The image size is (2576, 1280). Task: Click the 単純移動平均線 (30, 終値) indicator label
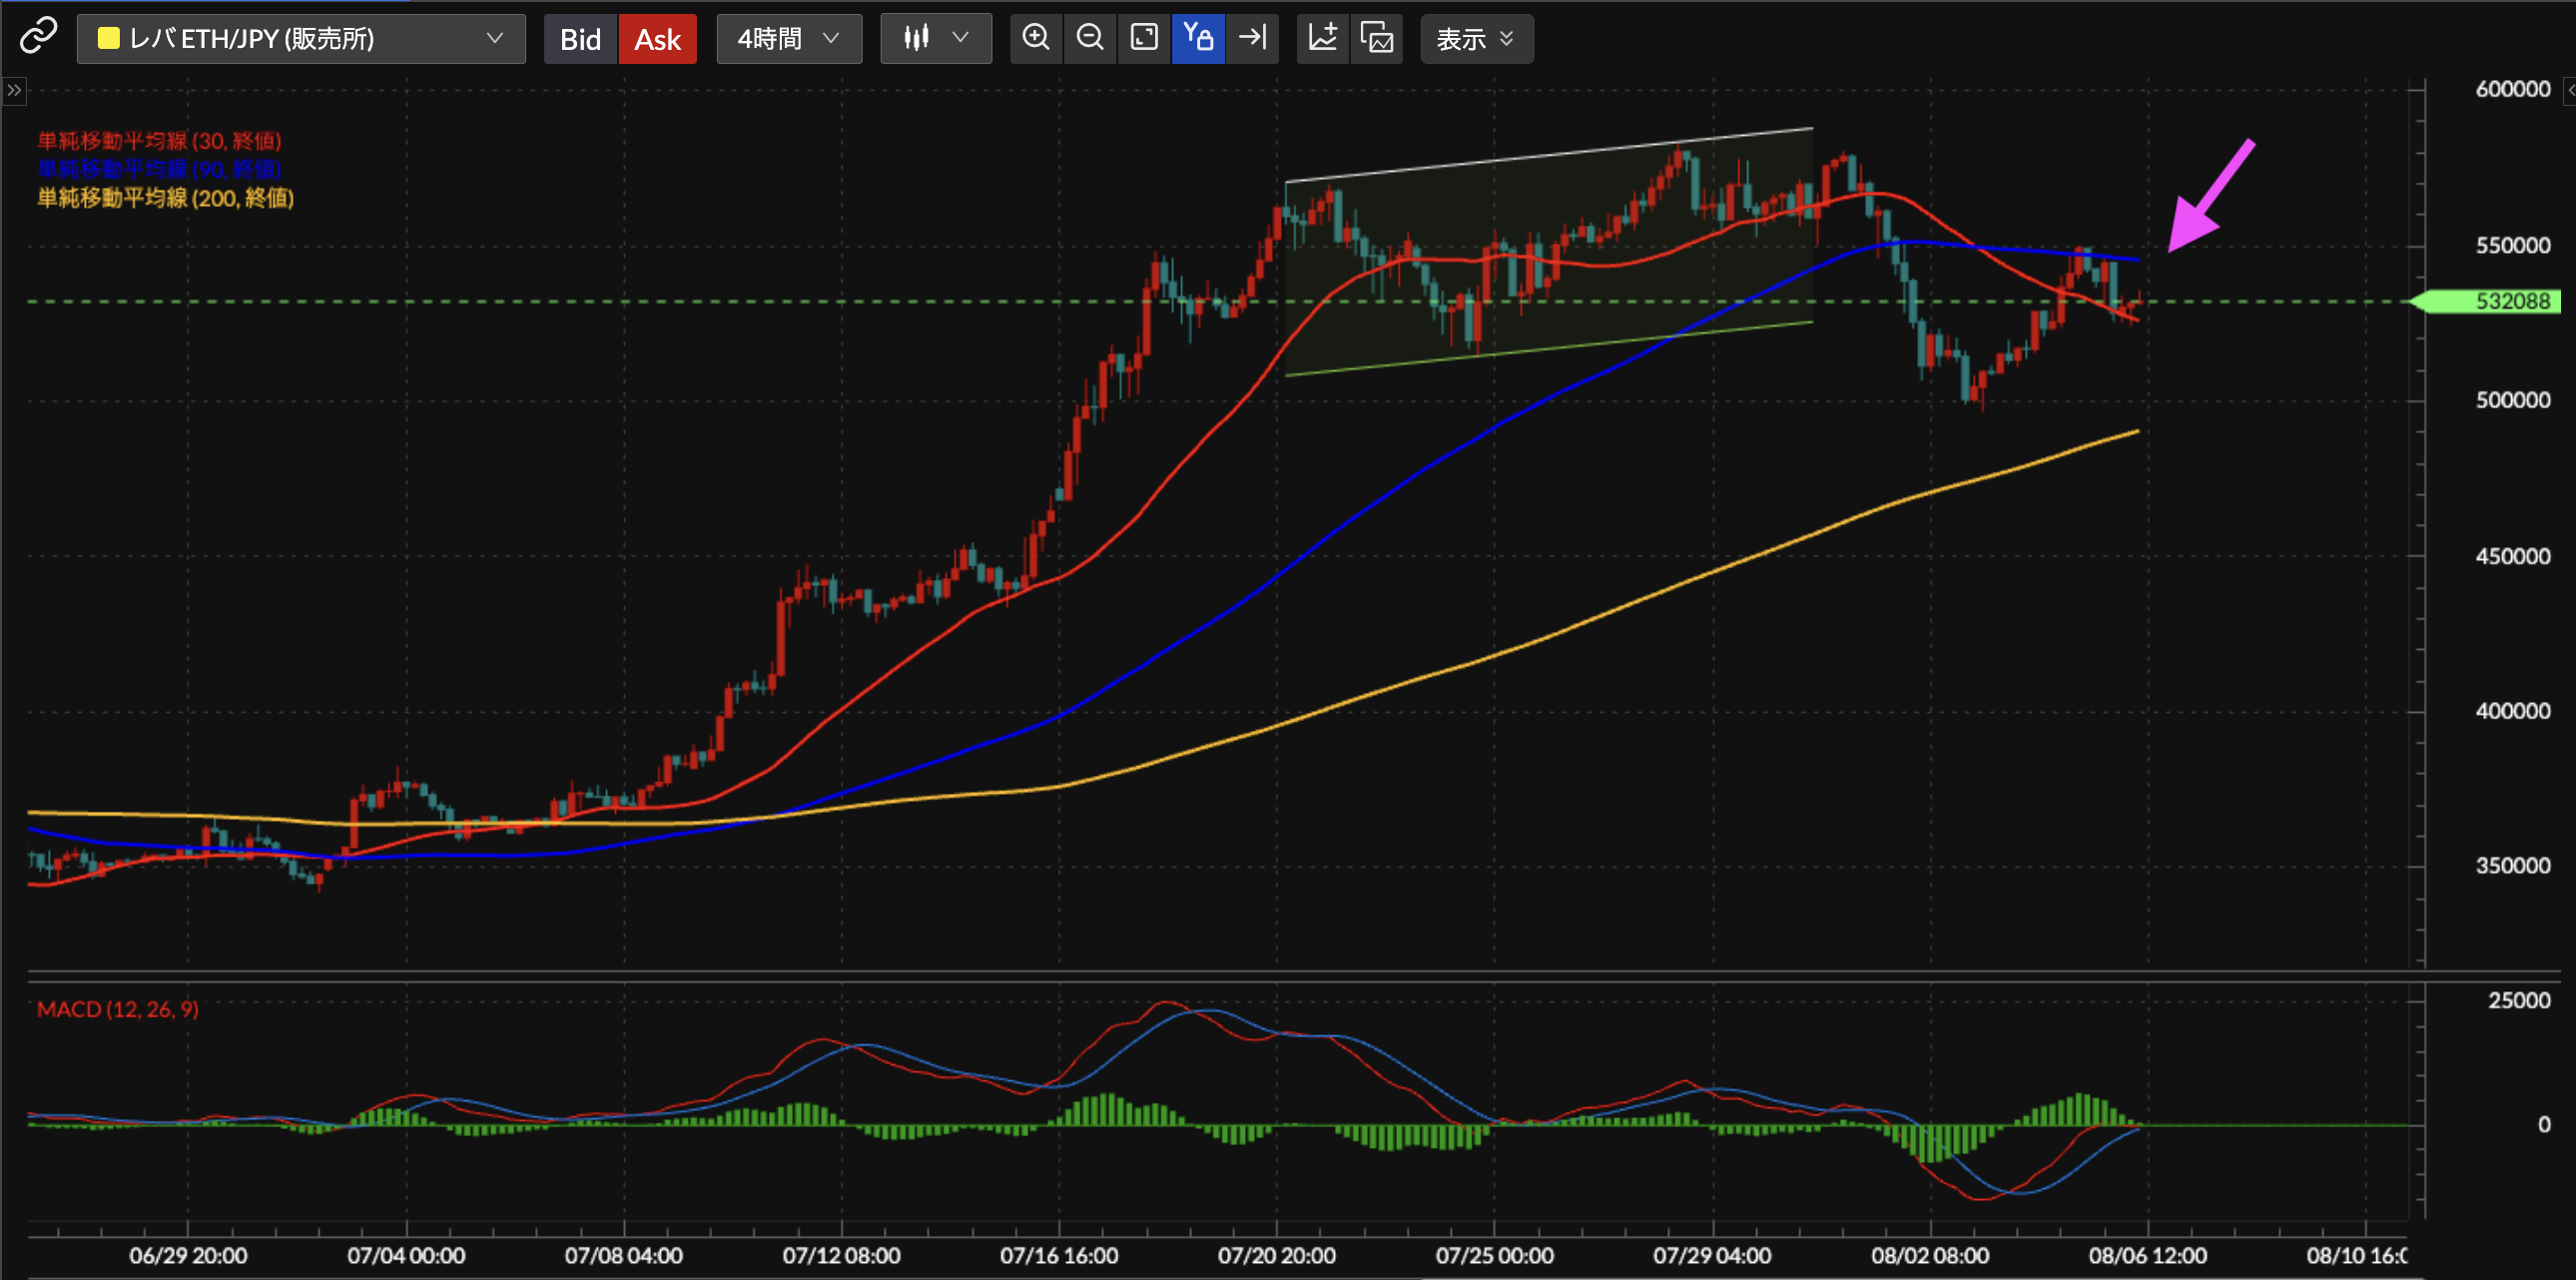pyautogui.click(x=159, y=141)
